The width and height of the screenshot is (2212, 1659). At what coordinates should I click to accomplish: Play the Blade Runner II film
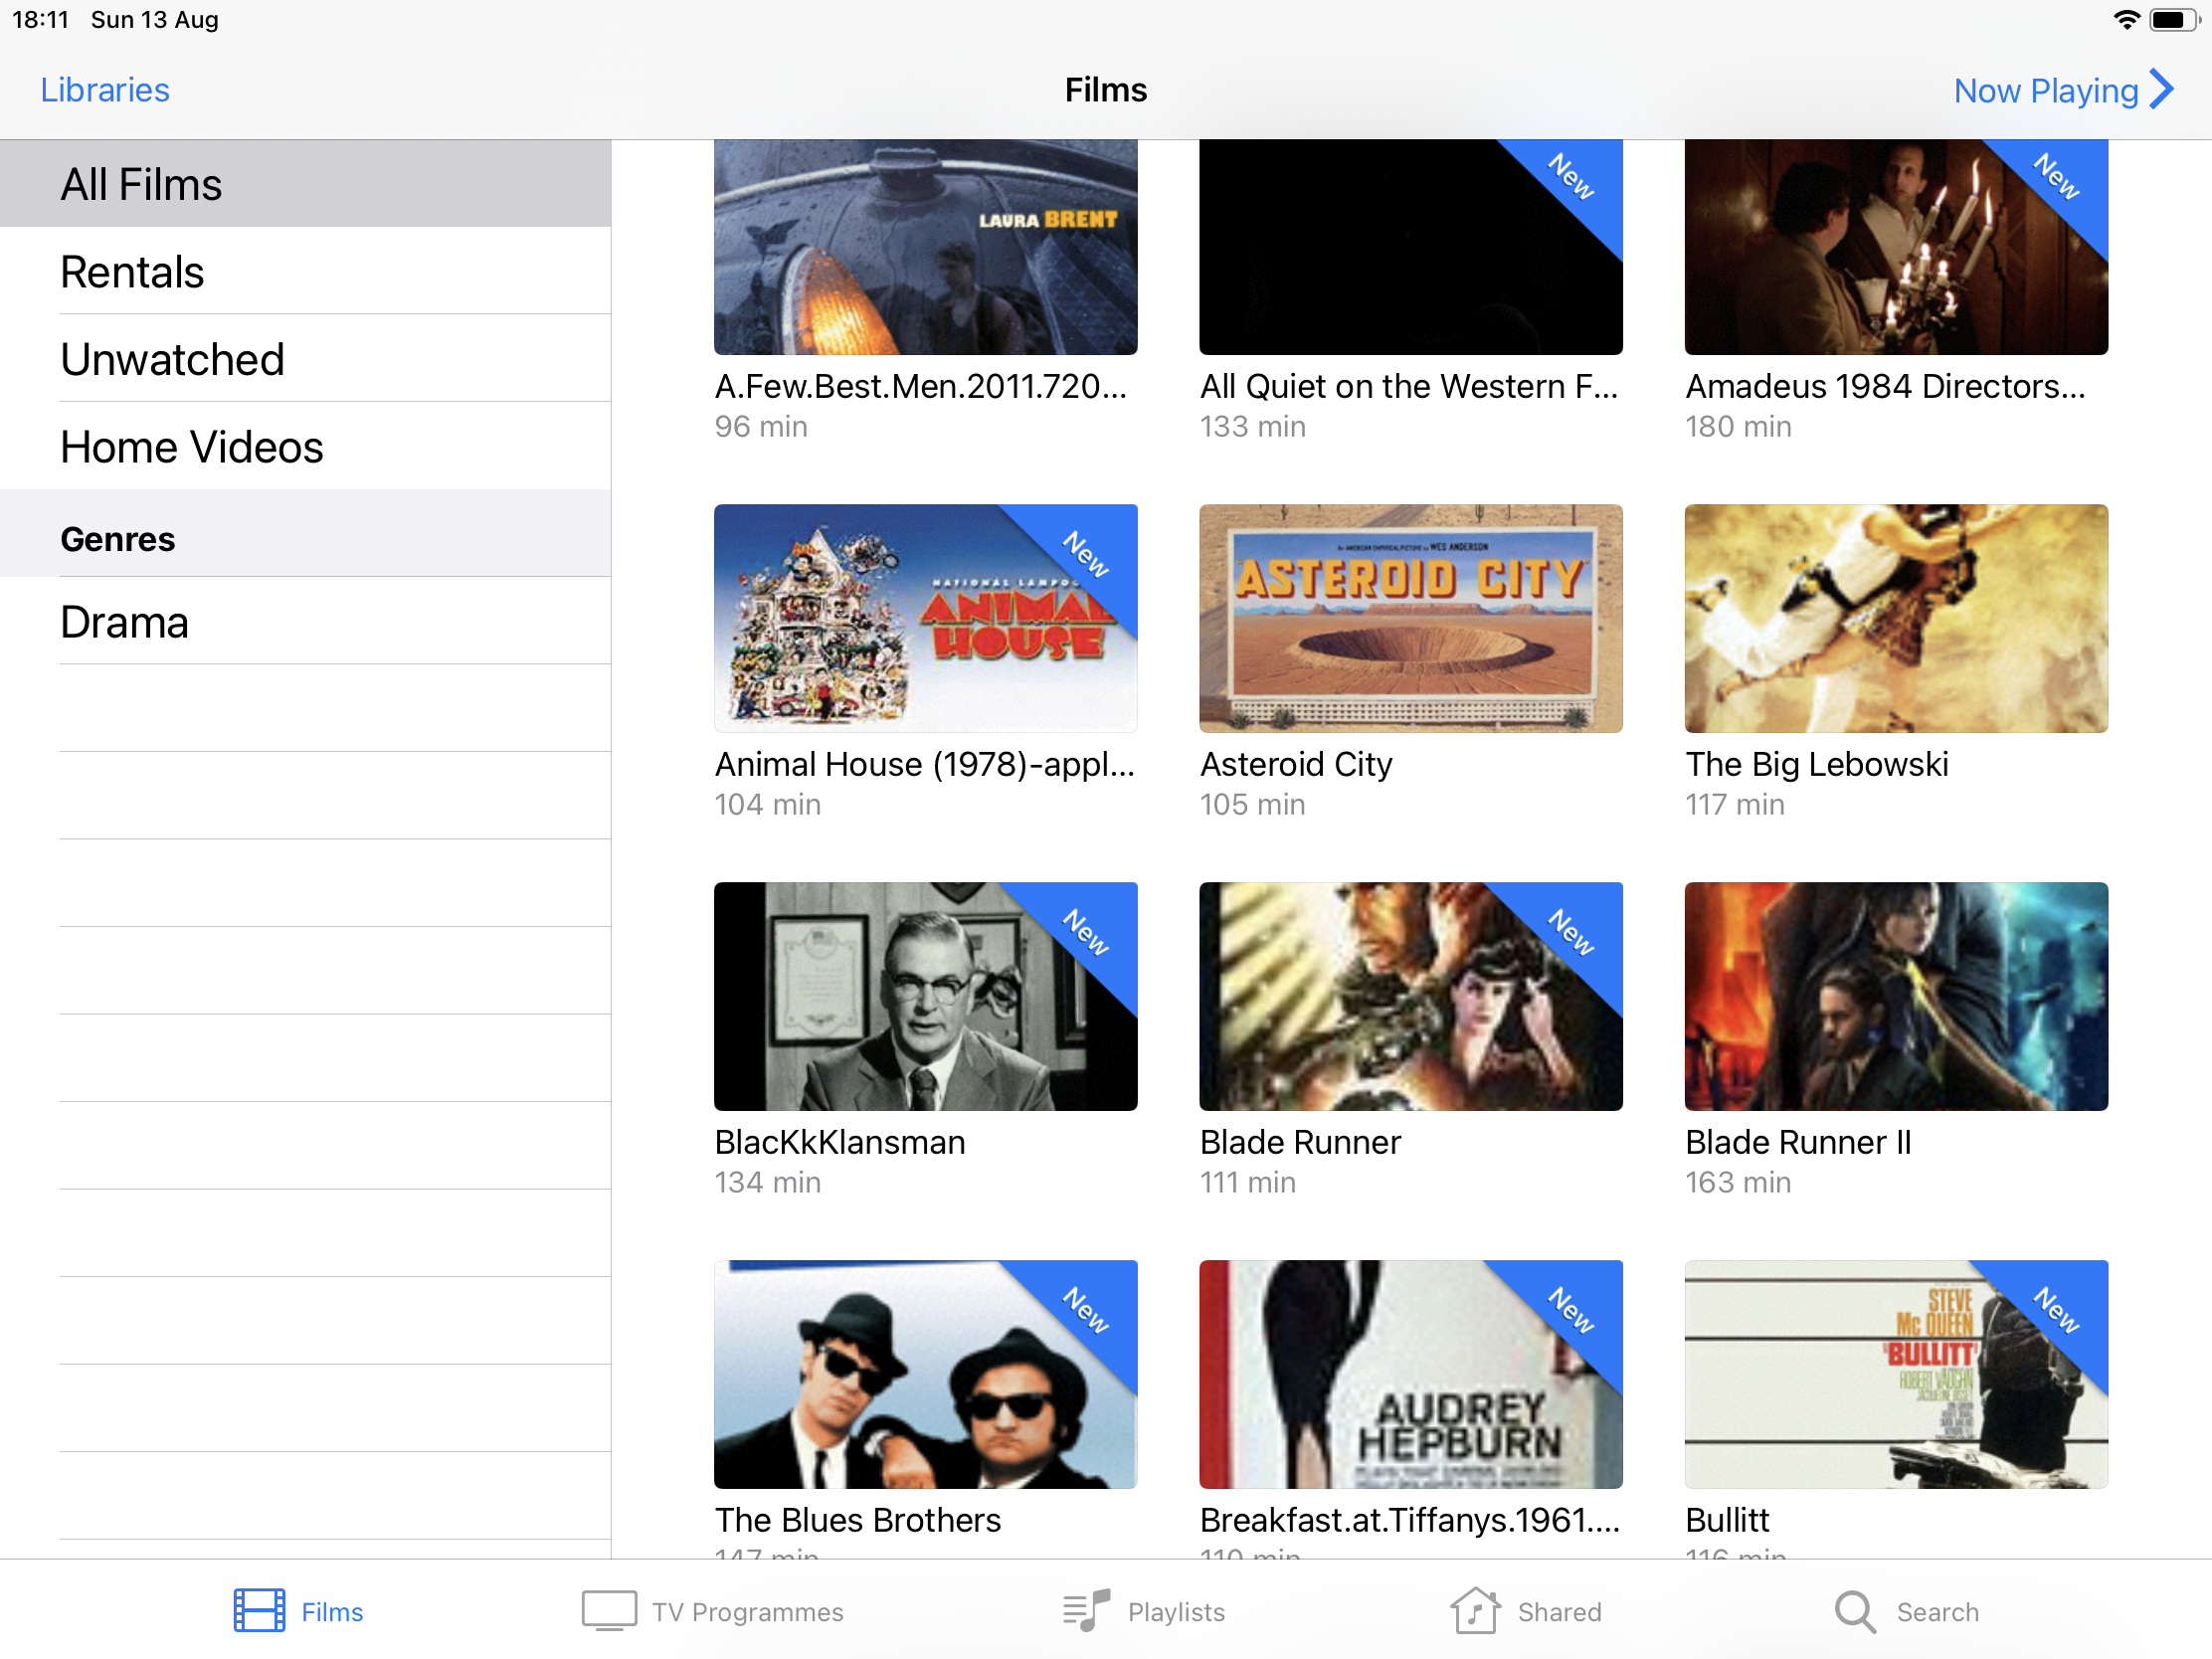tap(1895, 996)
